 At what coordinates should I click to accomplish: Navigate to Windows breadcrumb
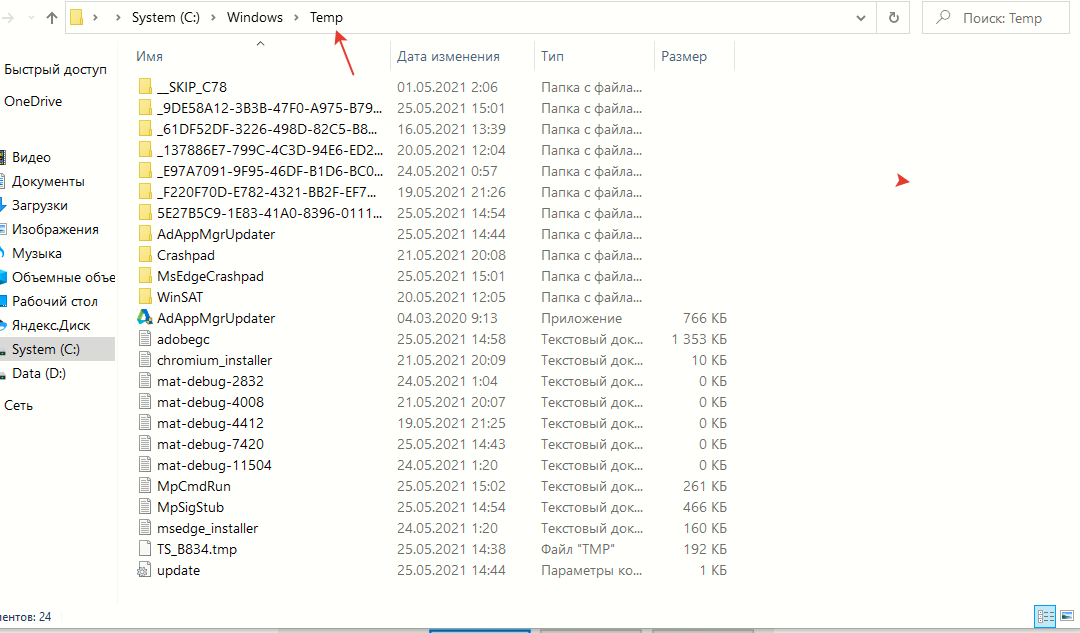pyautogui.click(x=255, y=18)
